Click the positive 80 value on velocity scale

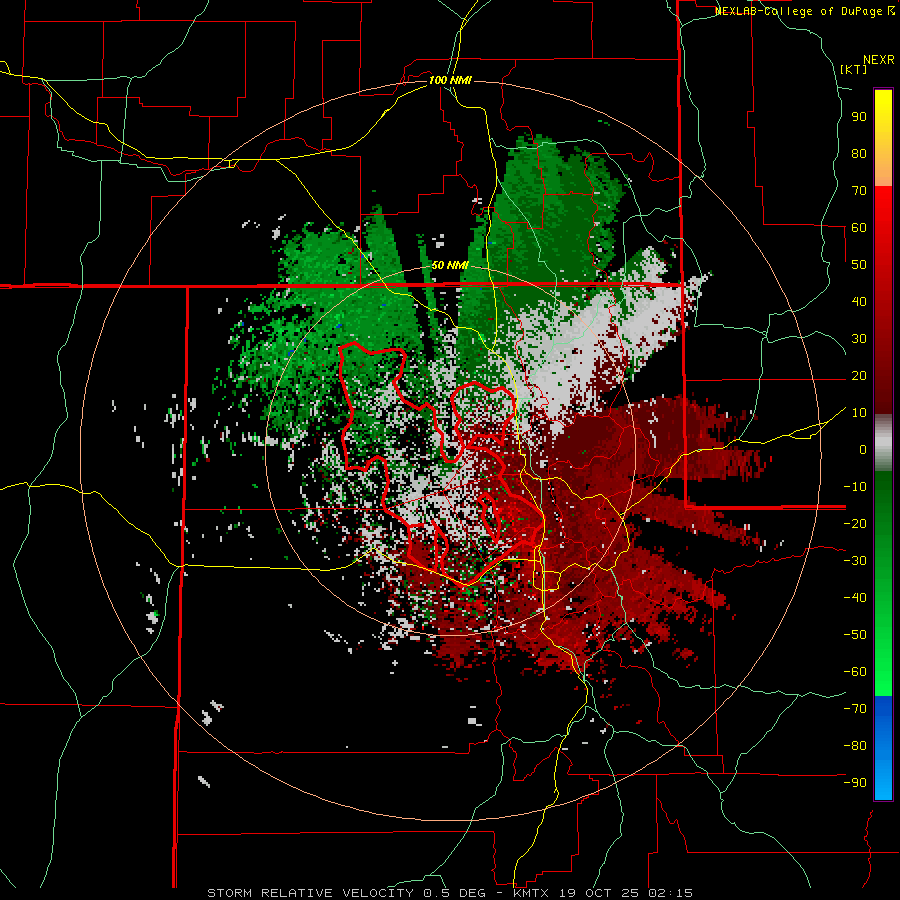859,154
